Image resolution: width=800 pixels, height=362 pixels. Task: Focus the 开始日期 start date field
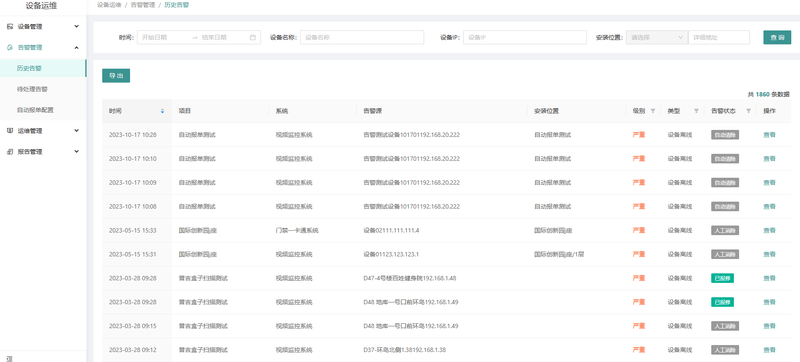click(163, 37)
